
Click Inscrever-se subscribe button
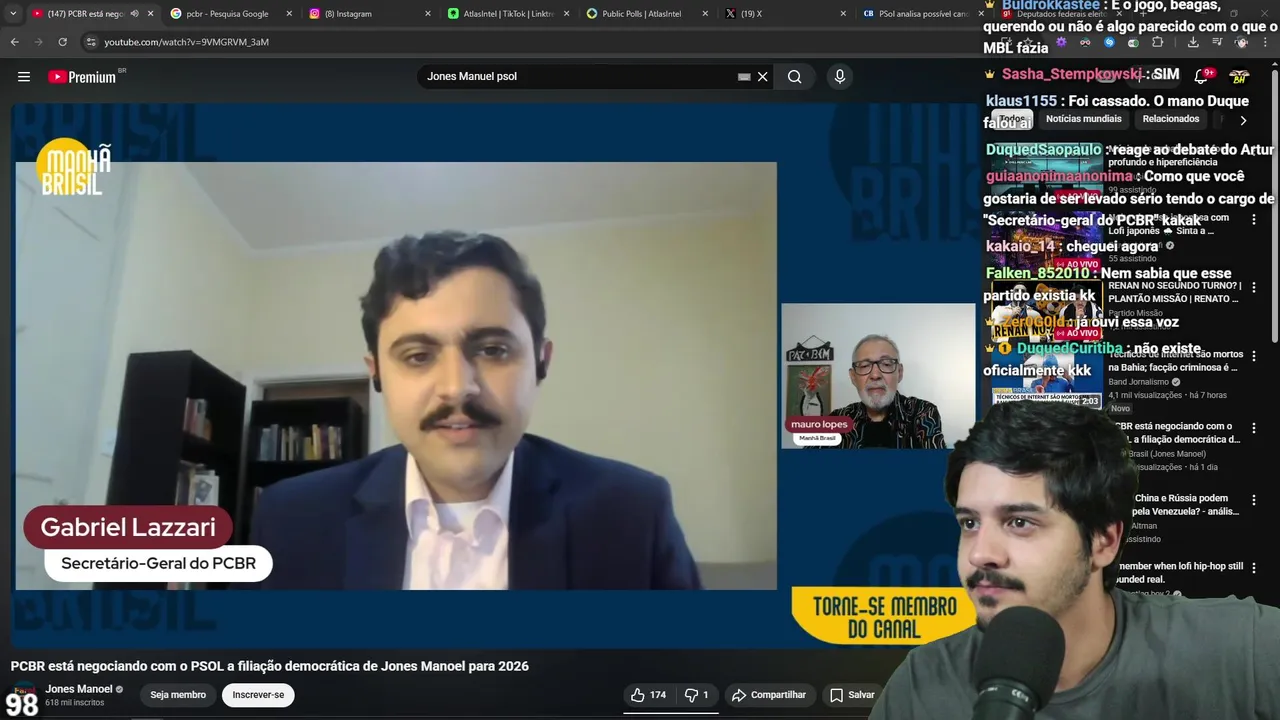[x=258, y=695]
